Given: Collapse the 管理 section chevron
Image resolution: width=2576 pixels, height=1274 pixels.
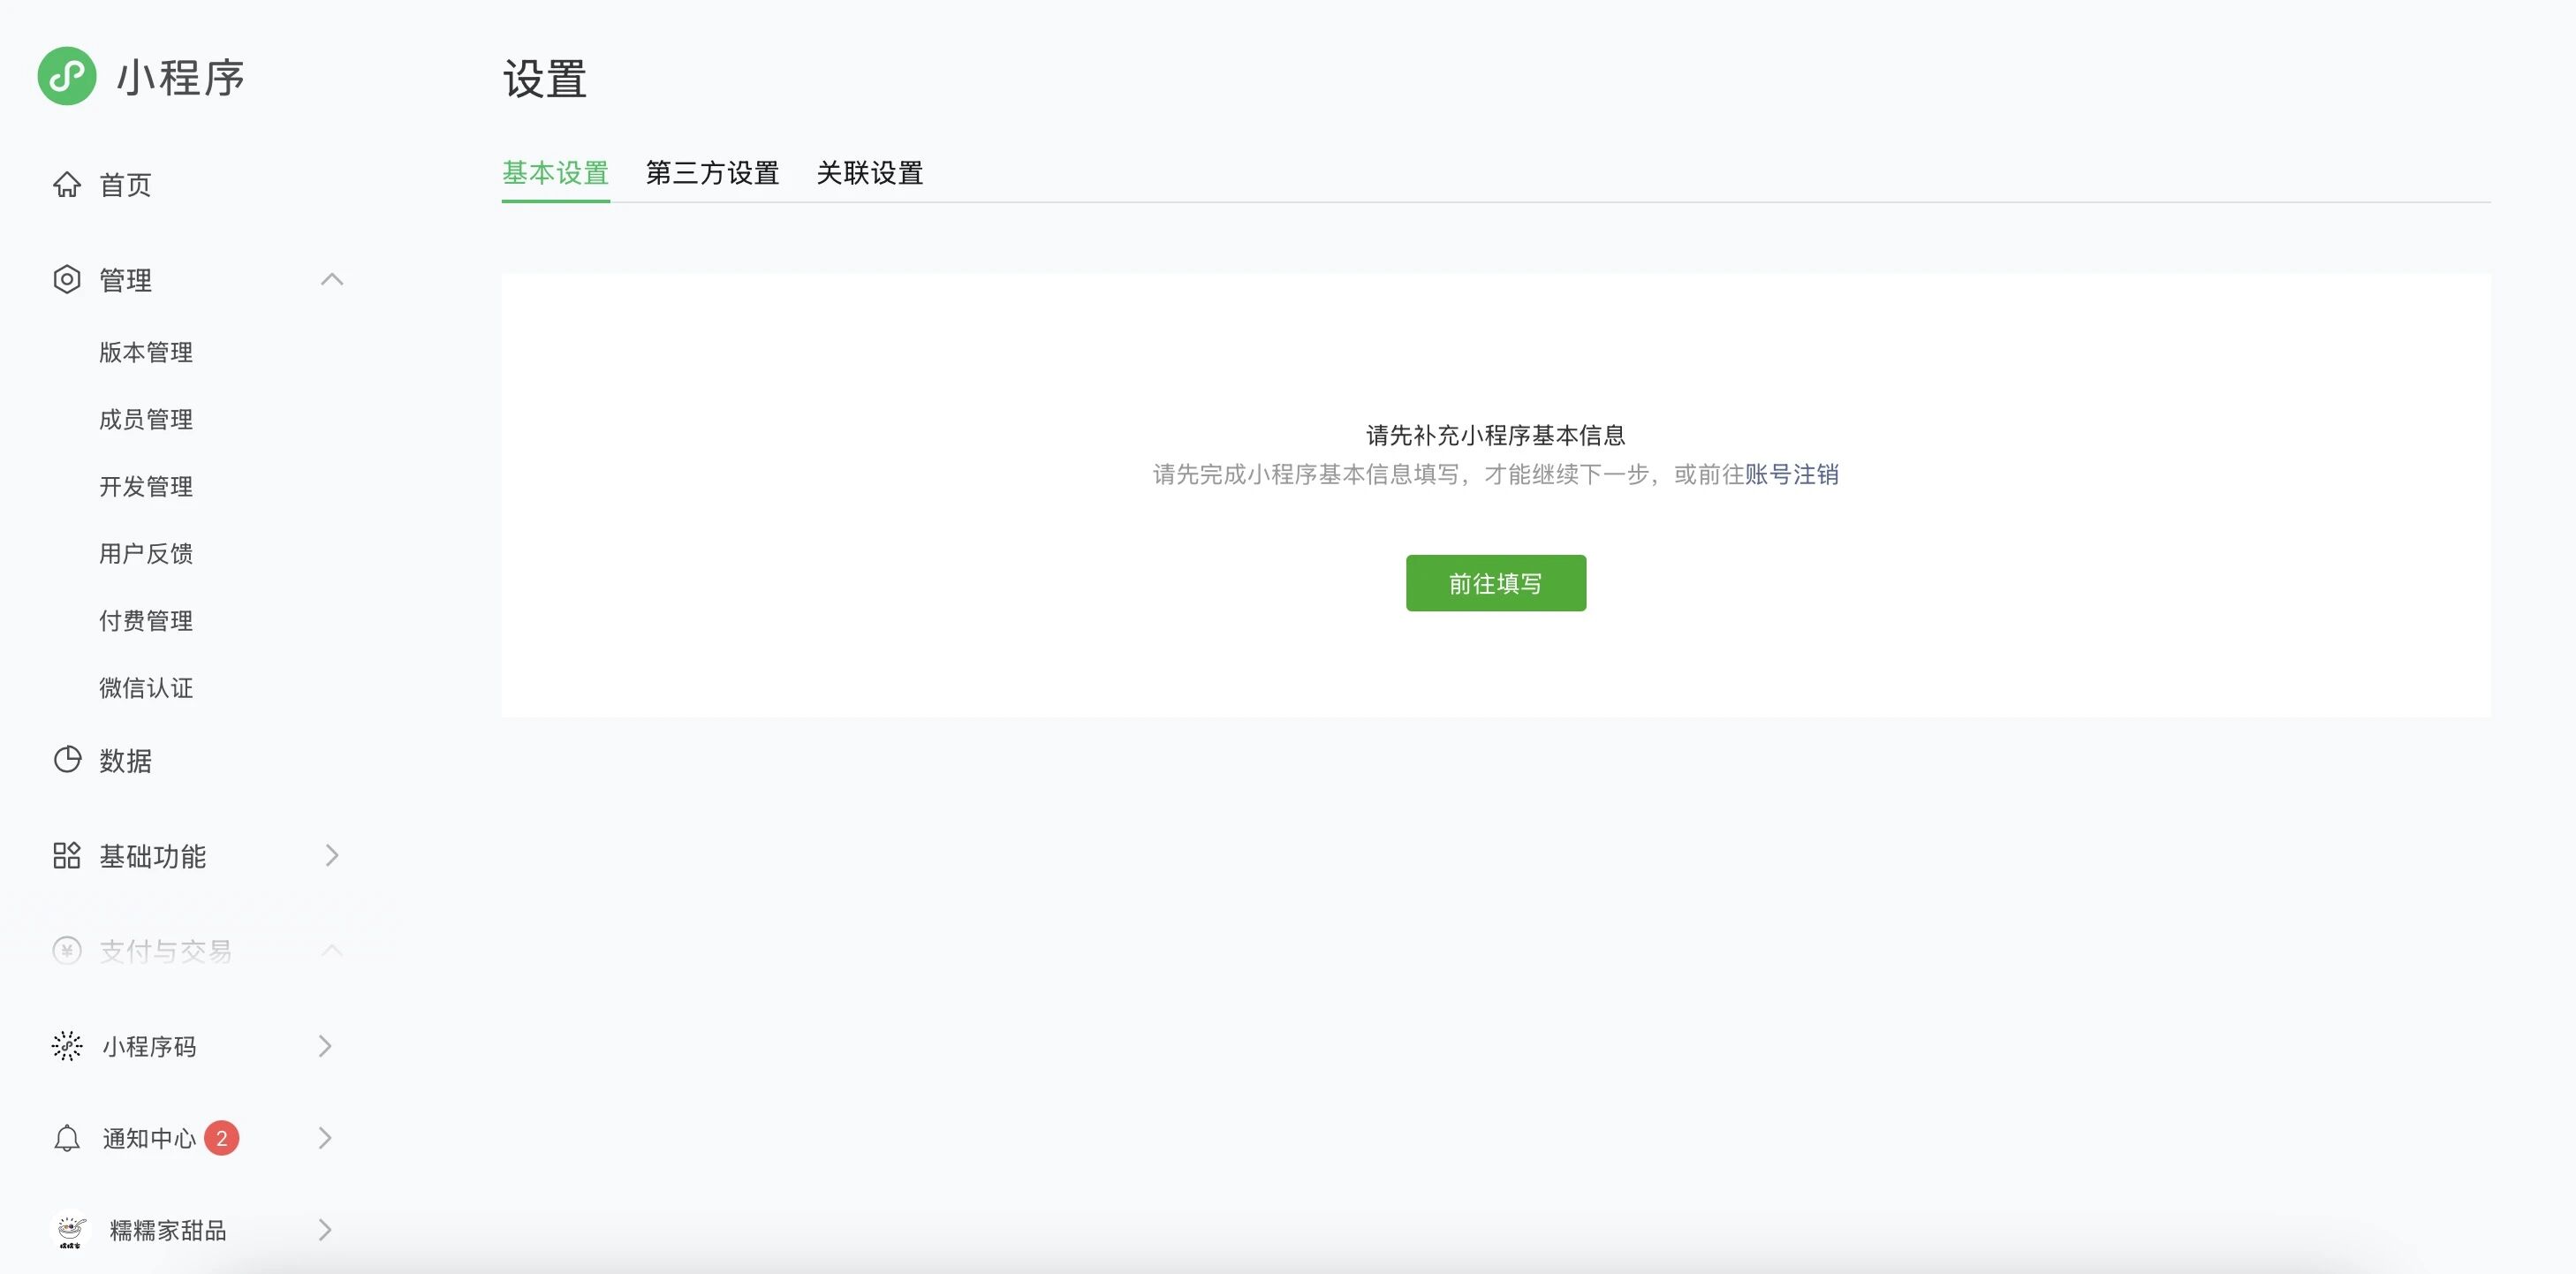Looking at the screenshot, I should coord(332,279).
